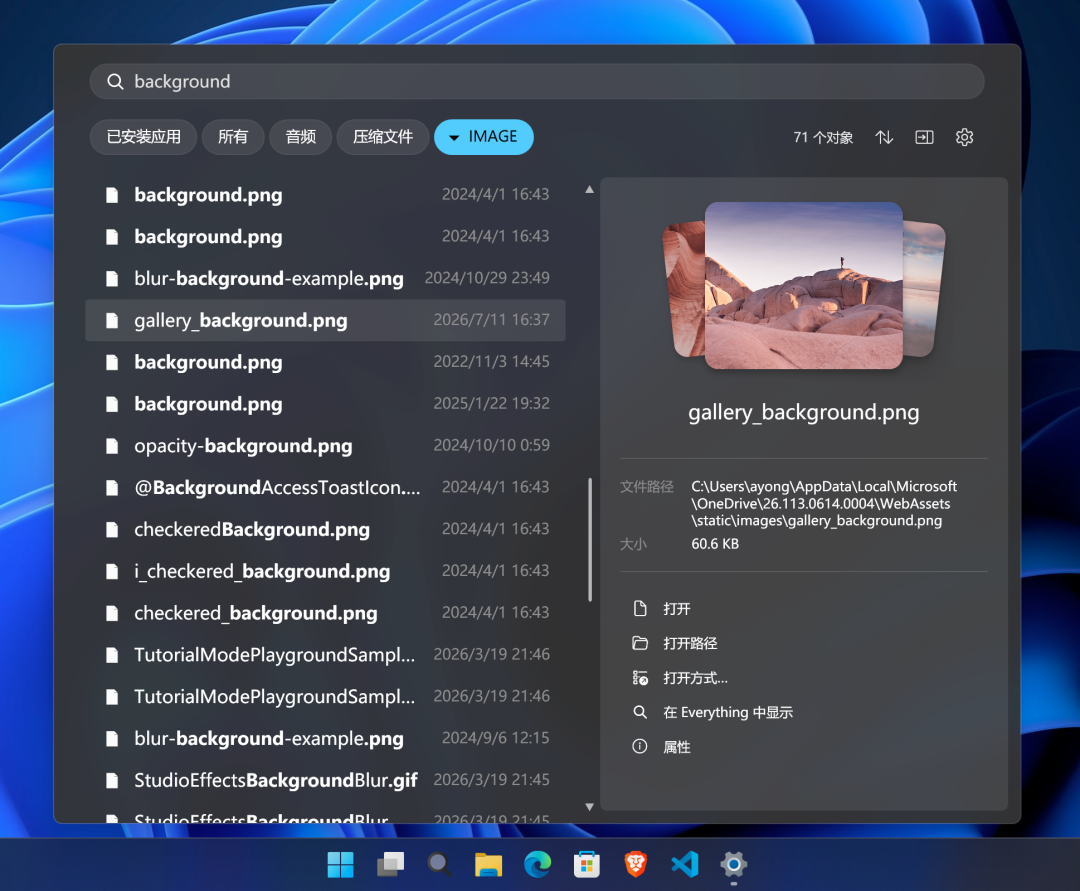Click the document icon beside 打开
This screenshot has width=1080, height=891.
[640, 609]
